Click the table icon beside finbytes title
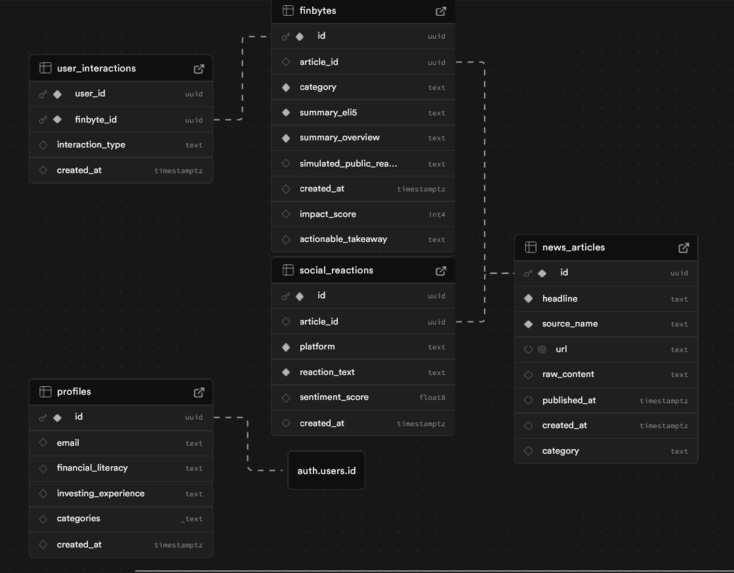The height and width of the screenshot is (573, 734). coord(288,10)
